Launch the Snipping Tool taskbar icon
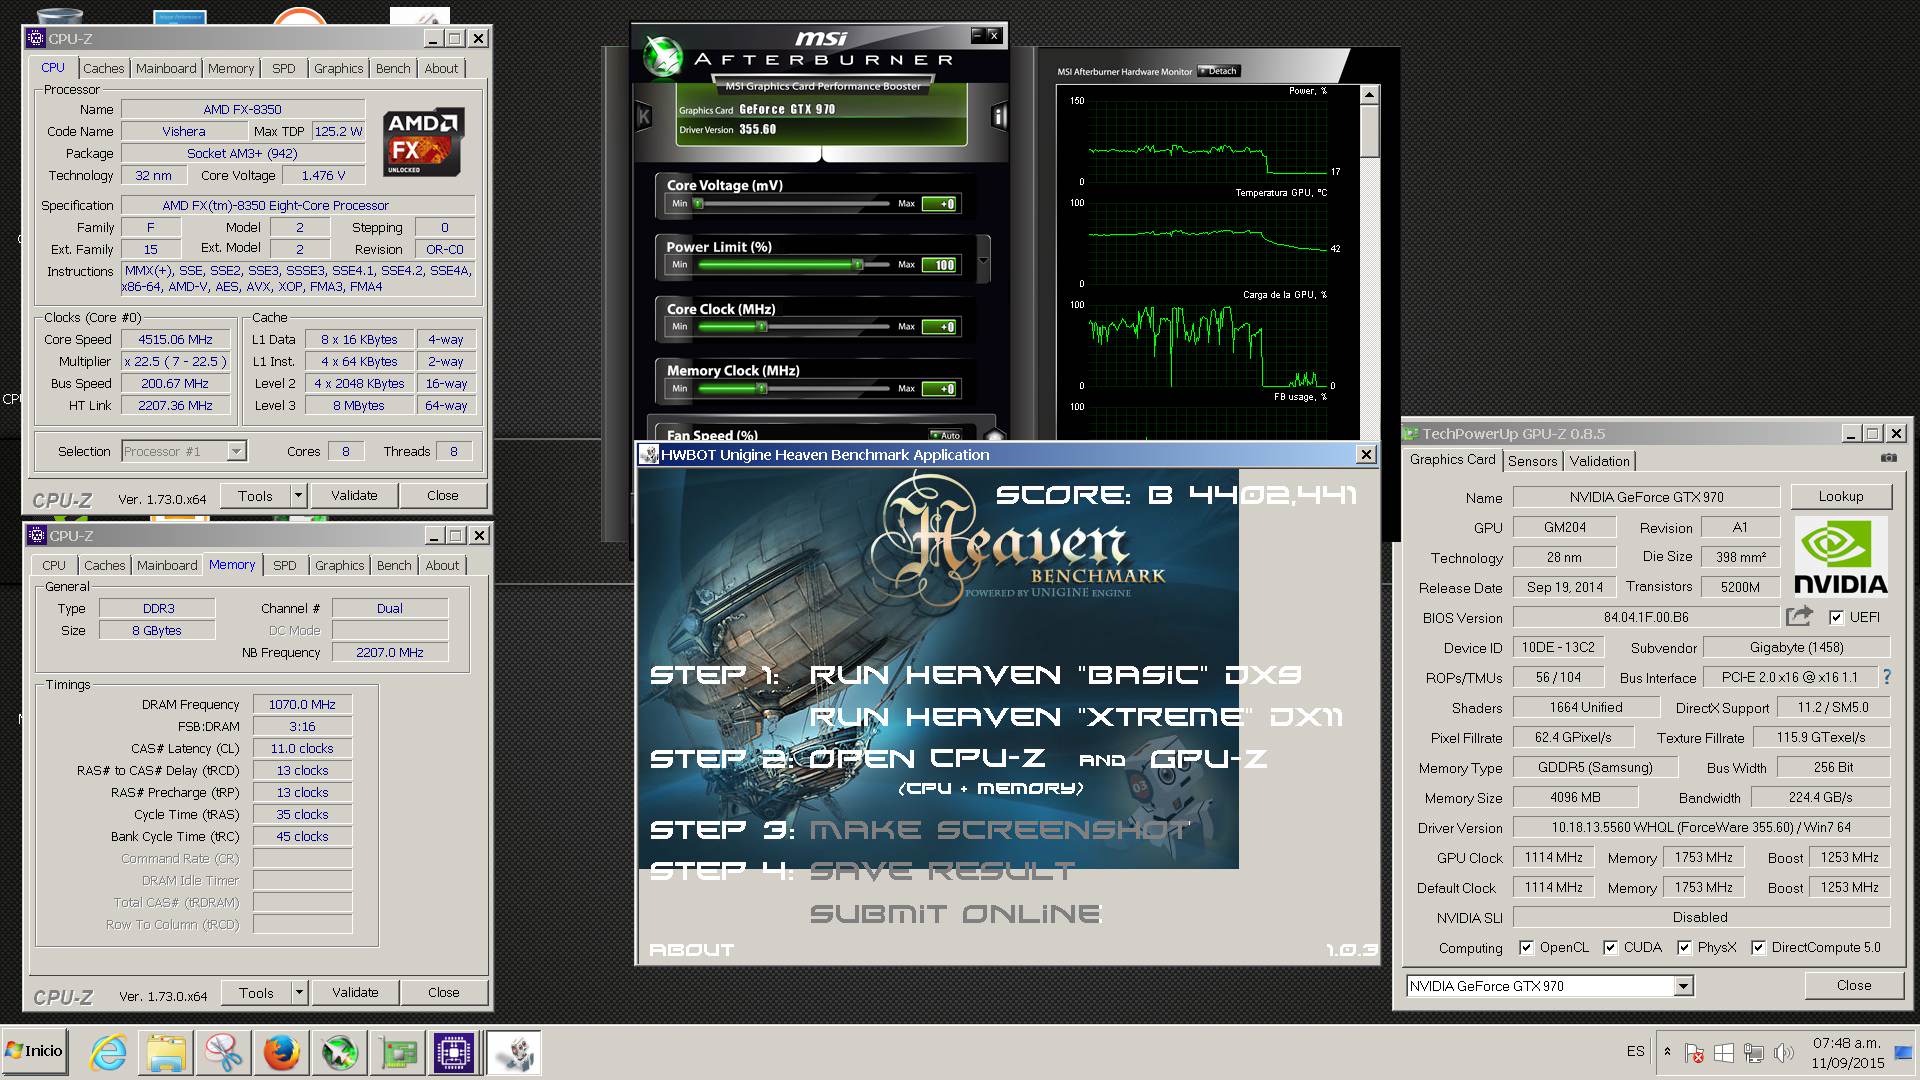Image resolution: width=1920 pixels, height=1080 pixels. [224, 1053]
